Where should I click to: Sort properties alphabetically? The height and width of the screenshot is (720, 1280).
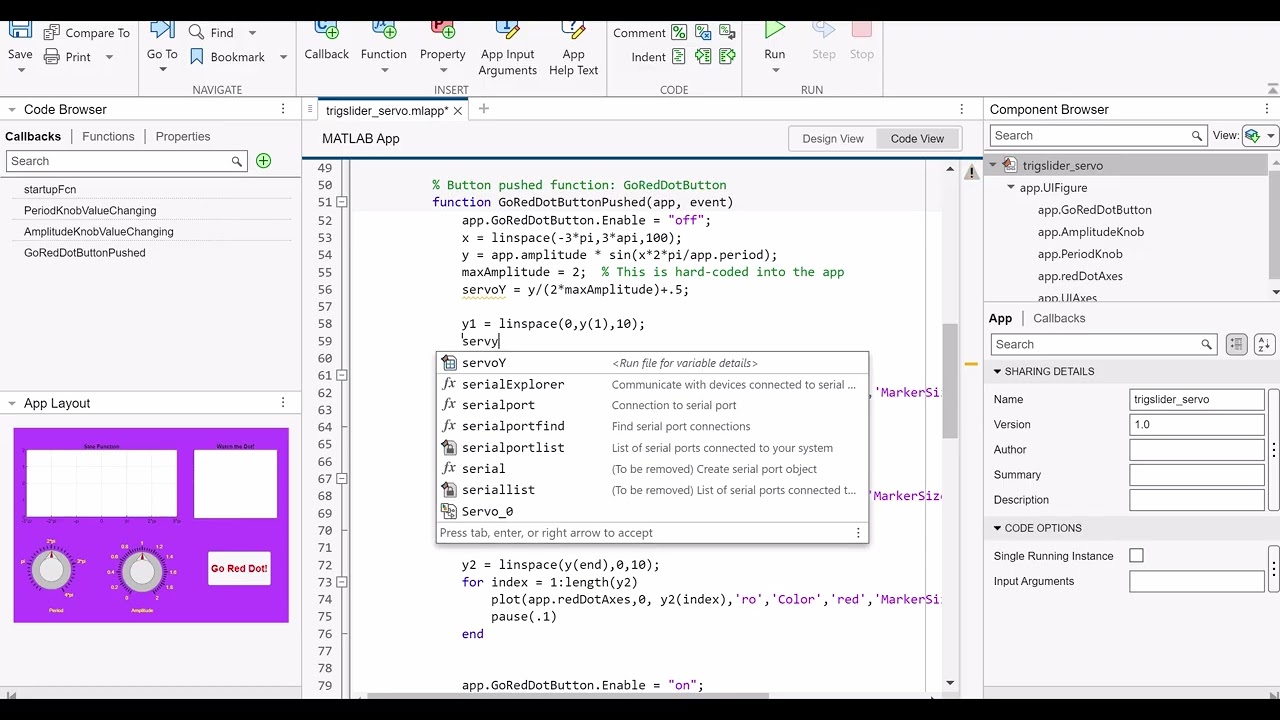[x=1263, y=344]
